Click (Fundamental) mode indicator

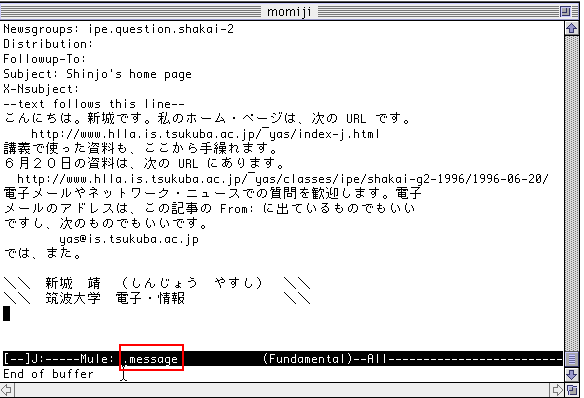coord(308,359)
